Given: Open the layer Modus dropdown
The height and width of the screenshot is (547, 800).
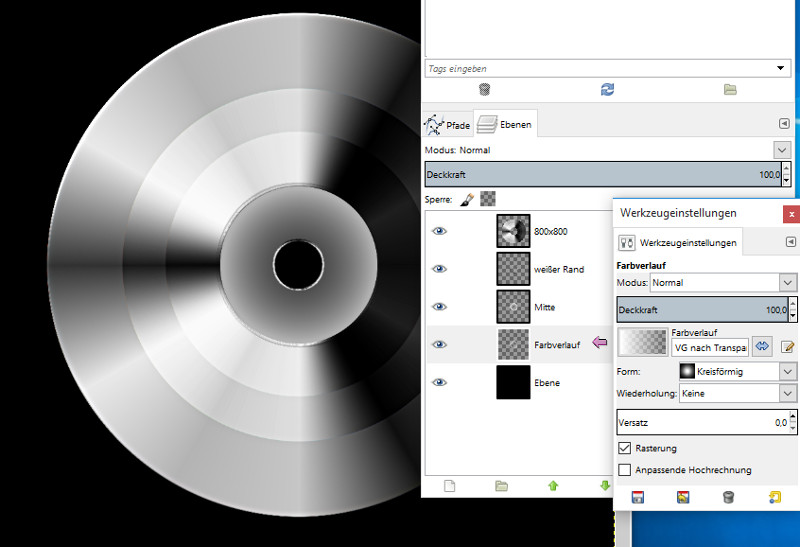Looking at the screenshot, I should [781, 150].
